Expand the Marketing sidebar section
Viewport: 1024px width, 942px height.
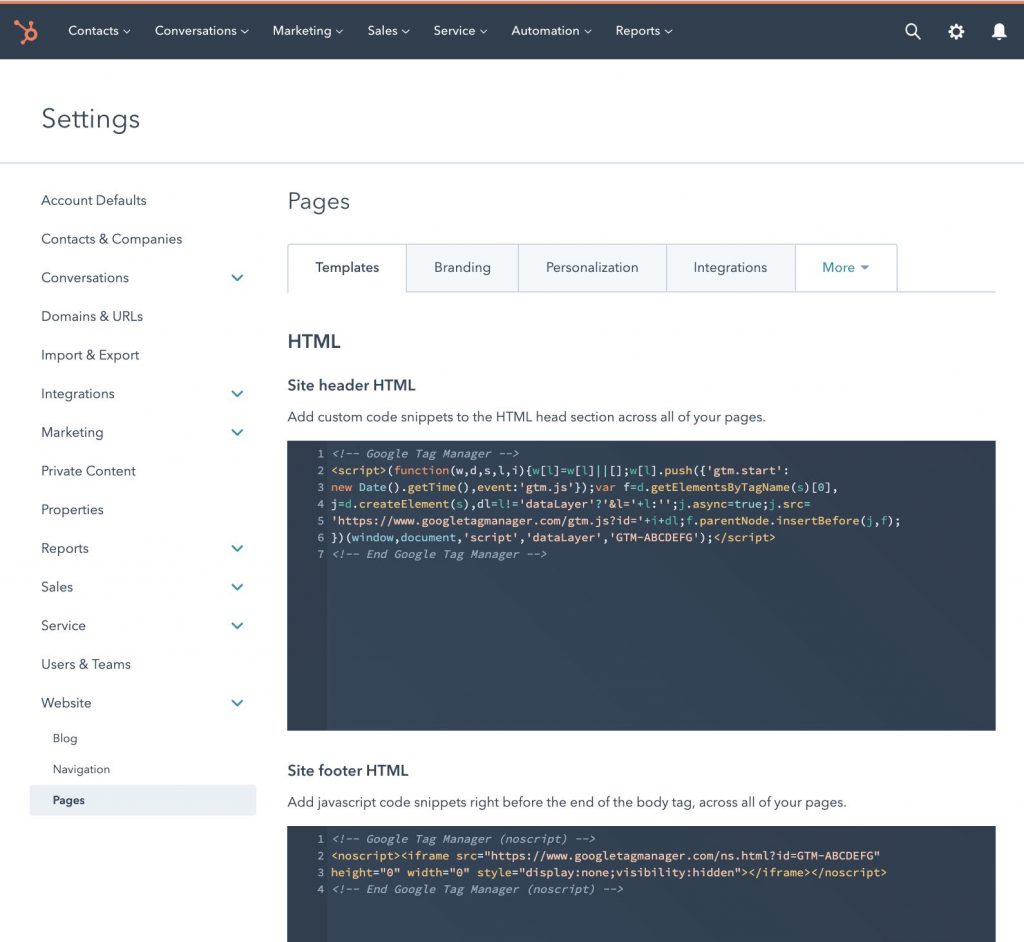237,432
